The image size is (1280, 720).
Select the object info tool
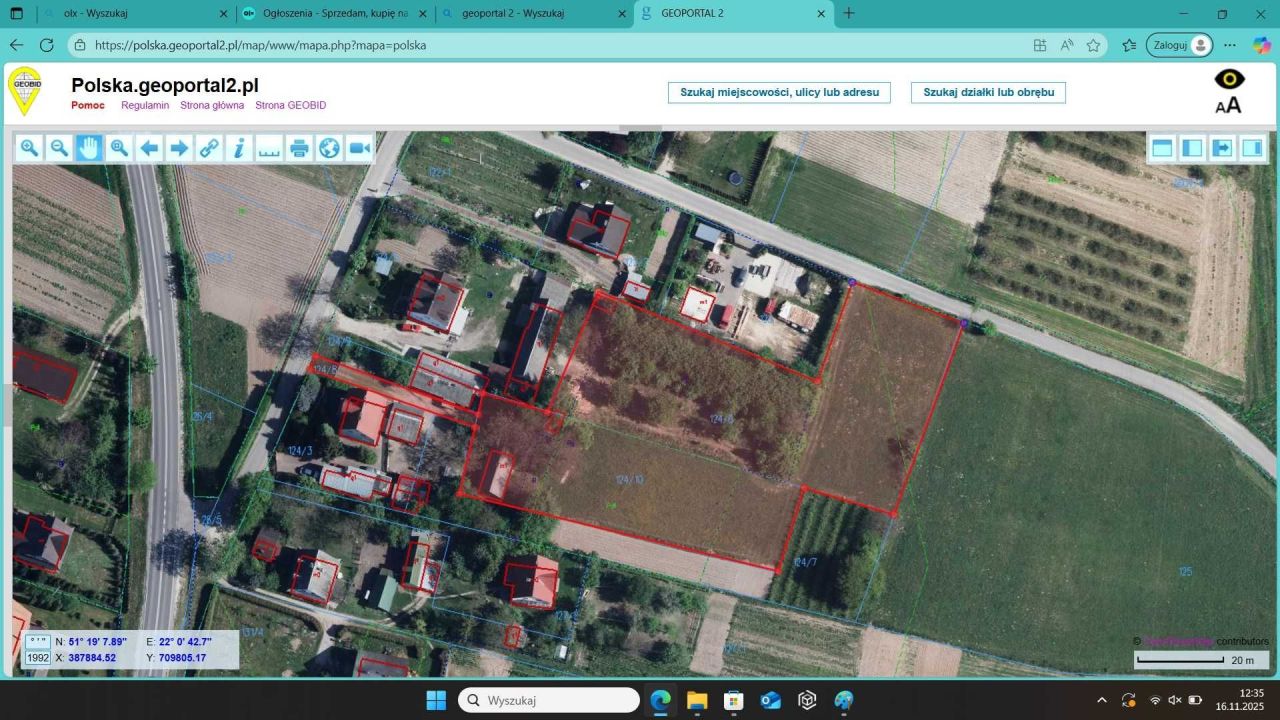pos(239,149)
